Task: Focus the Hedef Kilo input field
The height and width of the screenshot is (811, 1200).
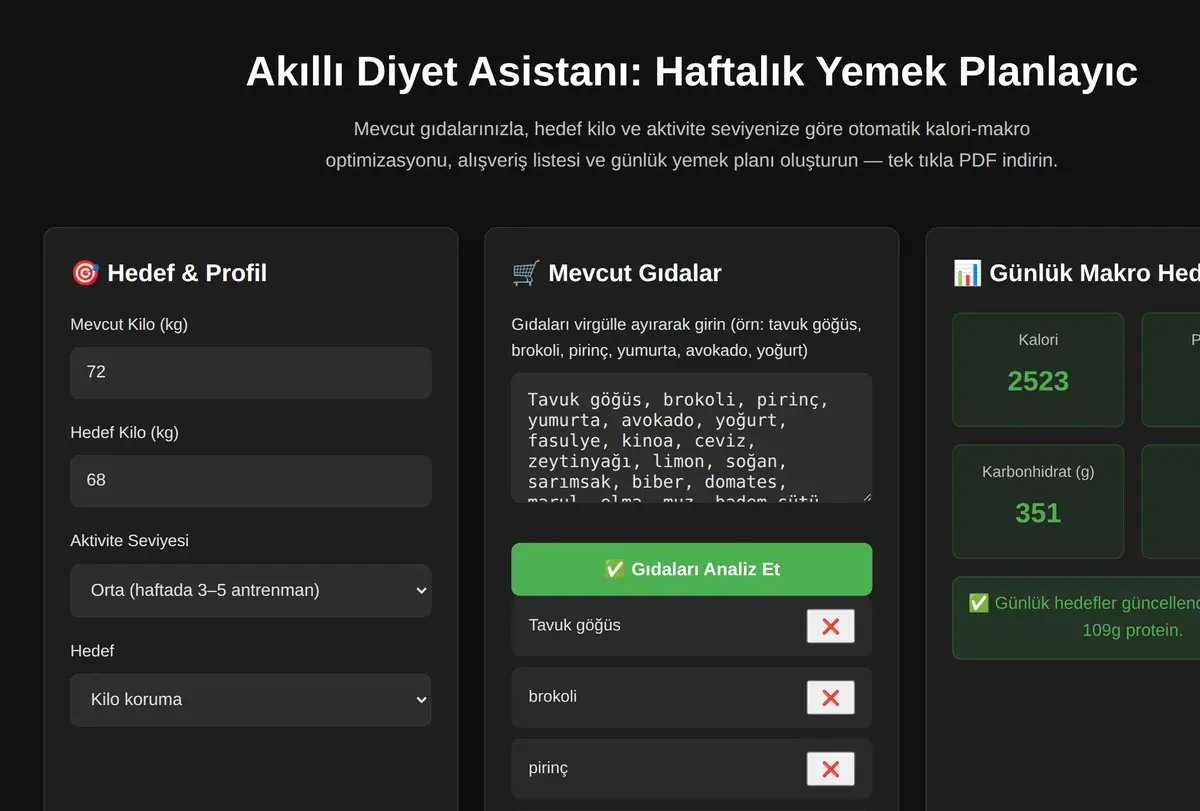Action: click(x=251, y=480)
